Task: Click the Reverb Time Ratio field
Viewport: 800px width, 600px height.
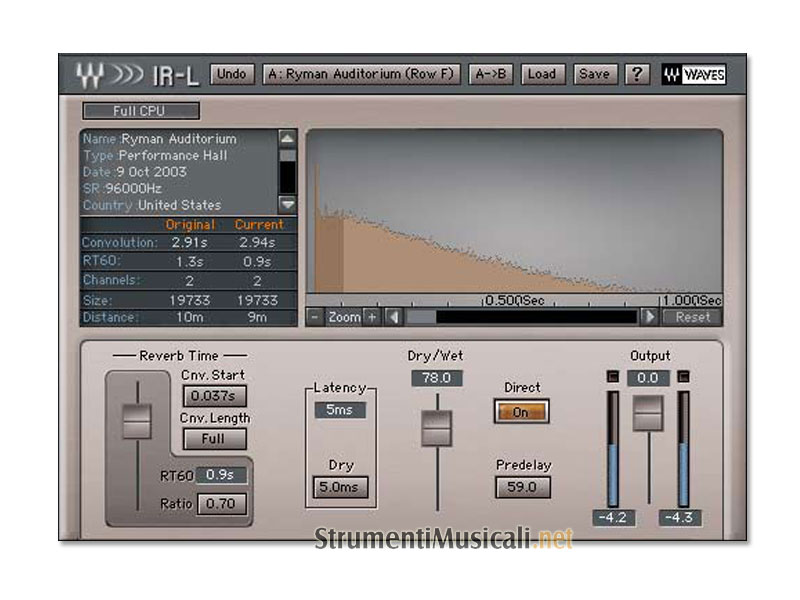Action: (x=221, y=504)
